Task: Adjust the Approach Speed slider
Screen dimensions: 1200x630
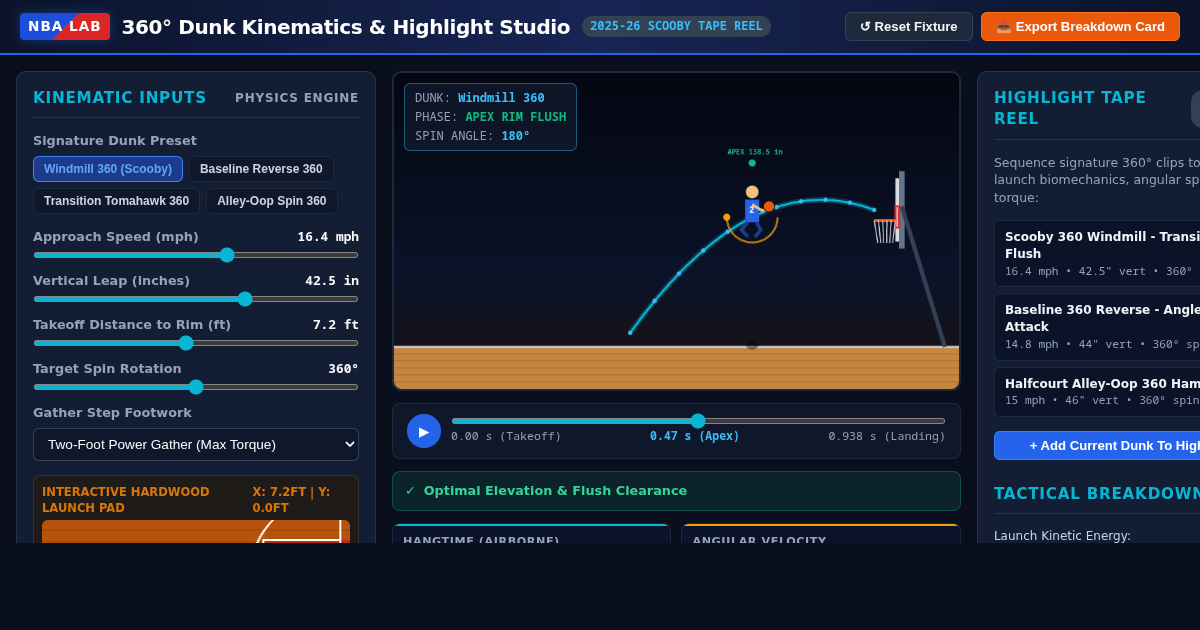Action: 196,255
